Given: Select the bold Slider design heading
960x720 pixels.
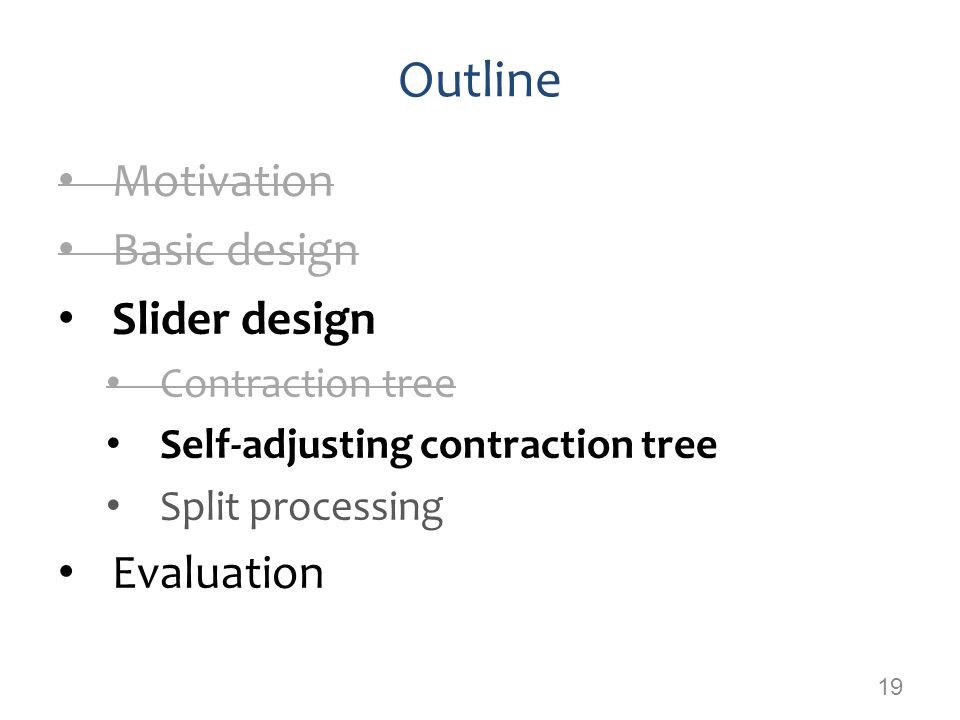Looking at the screenshot, I should tap(244, 320).
